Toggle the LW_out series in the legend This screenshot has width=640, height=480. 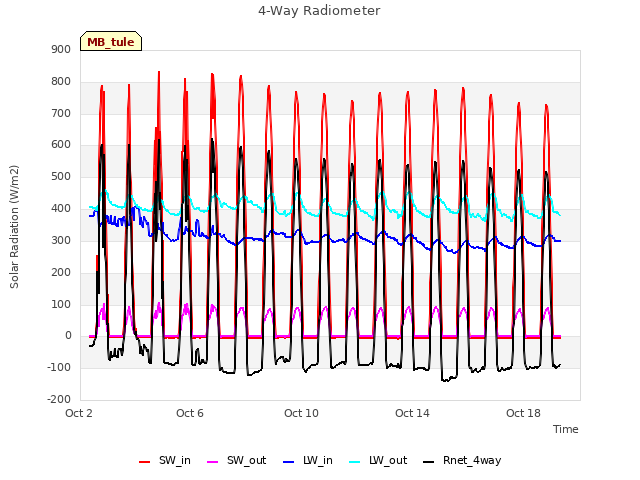tap(378, 461)
